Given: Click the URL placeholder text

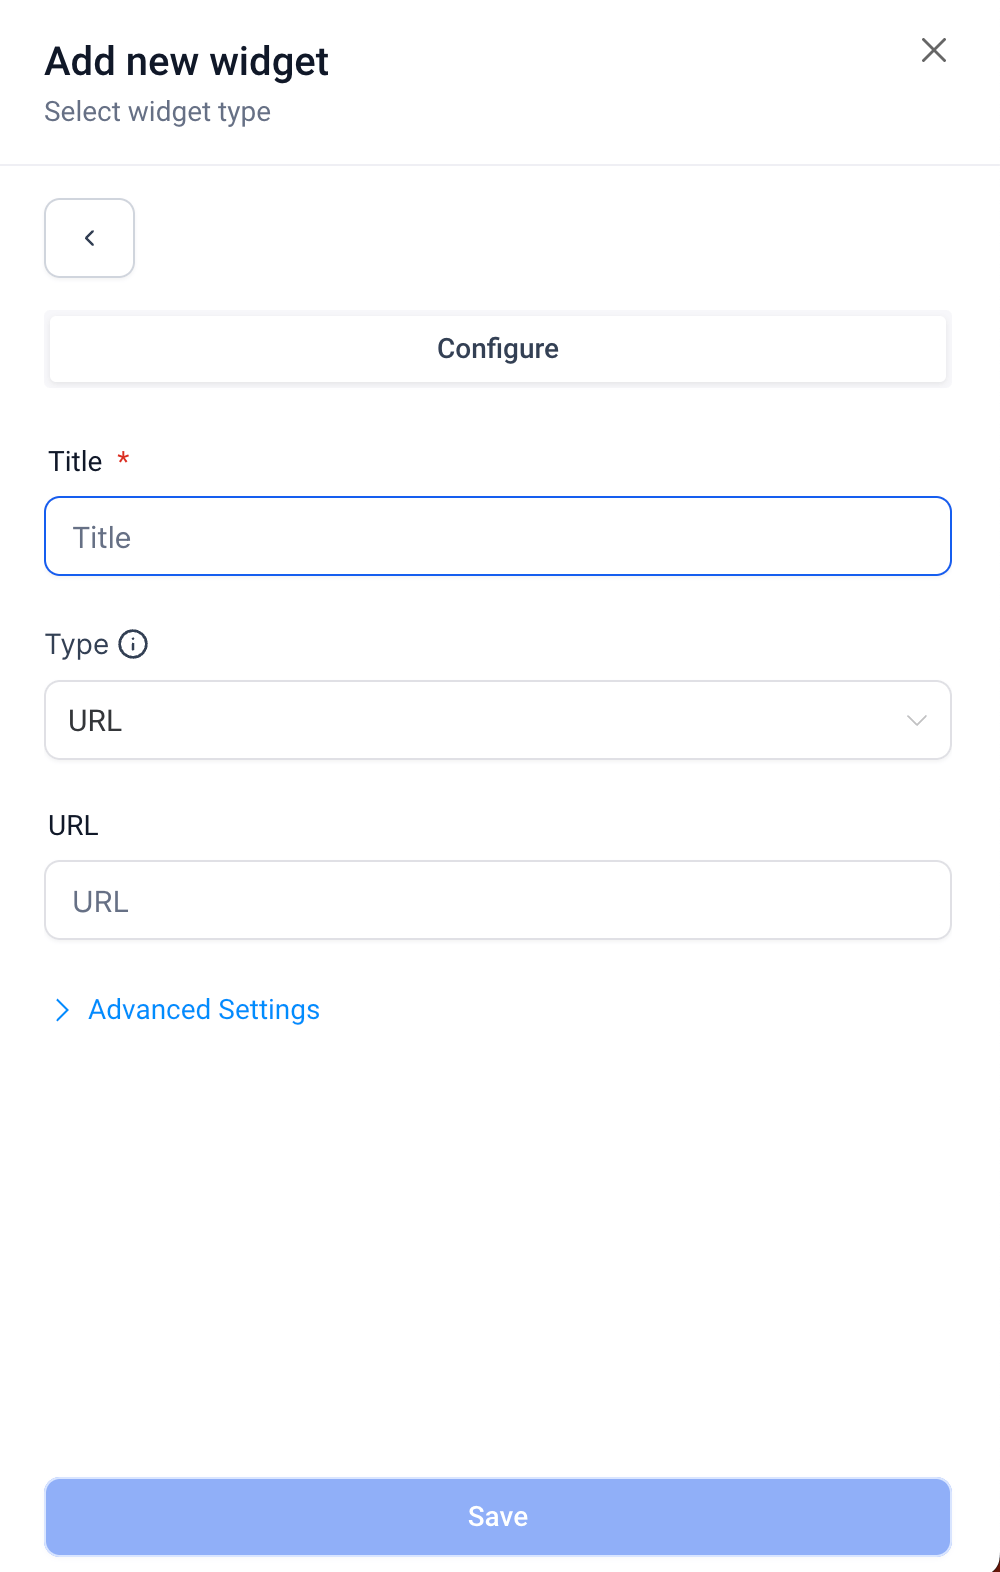Looking at the screenshot, I should (x=101, y=902).
